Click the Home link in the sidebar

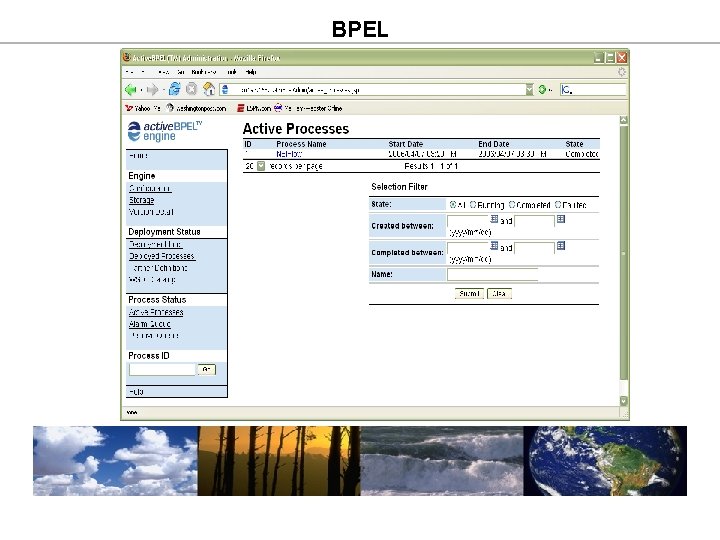click(x=138, y=156)
